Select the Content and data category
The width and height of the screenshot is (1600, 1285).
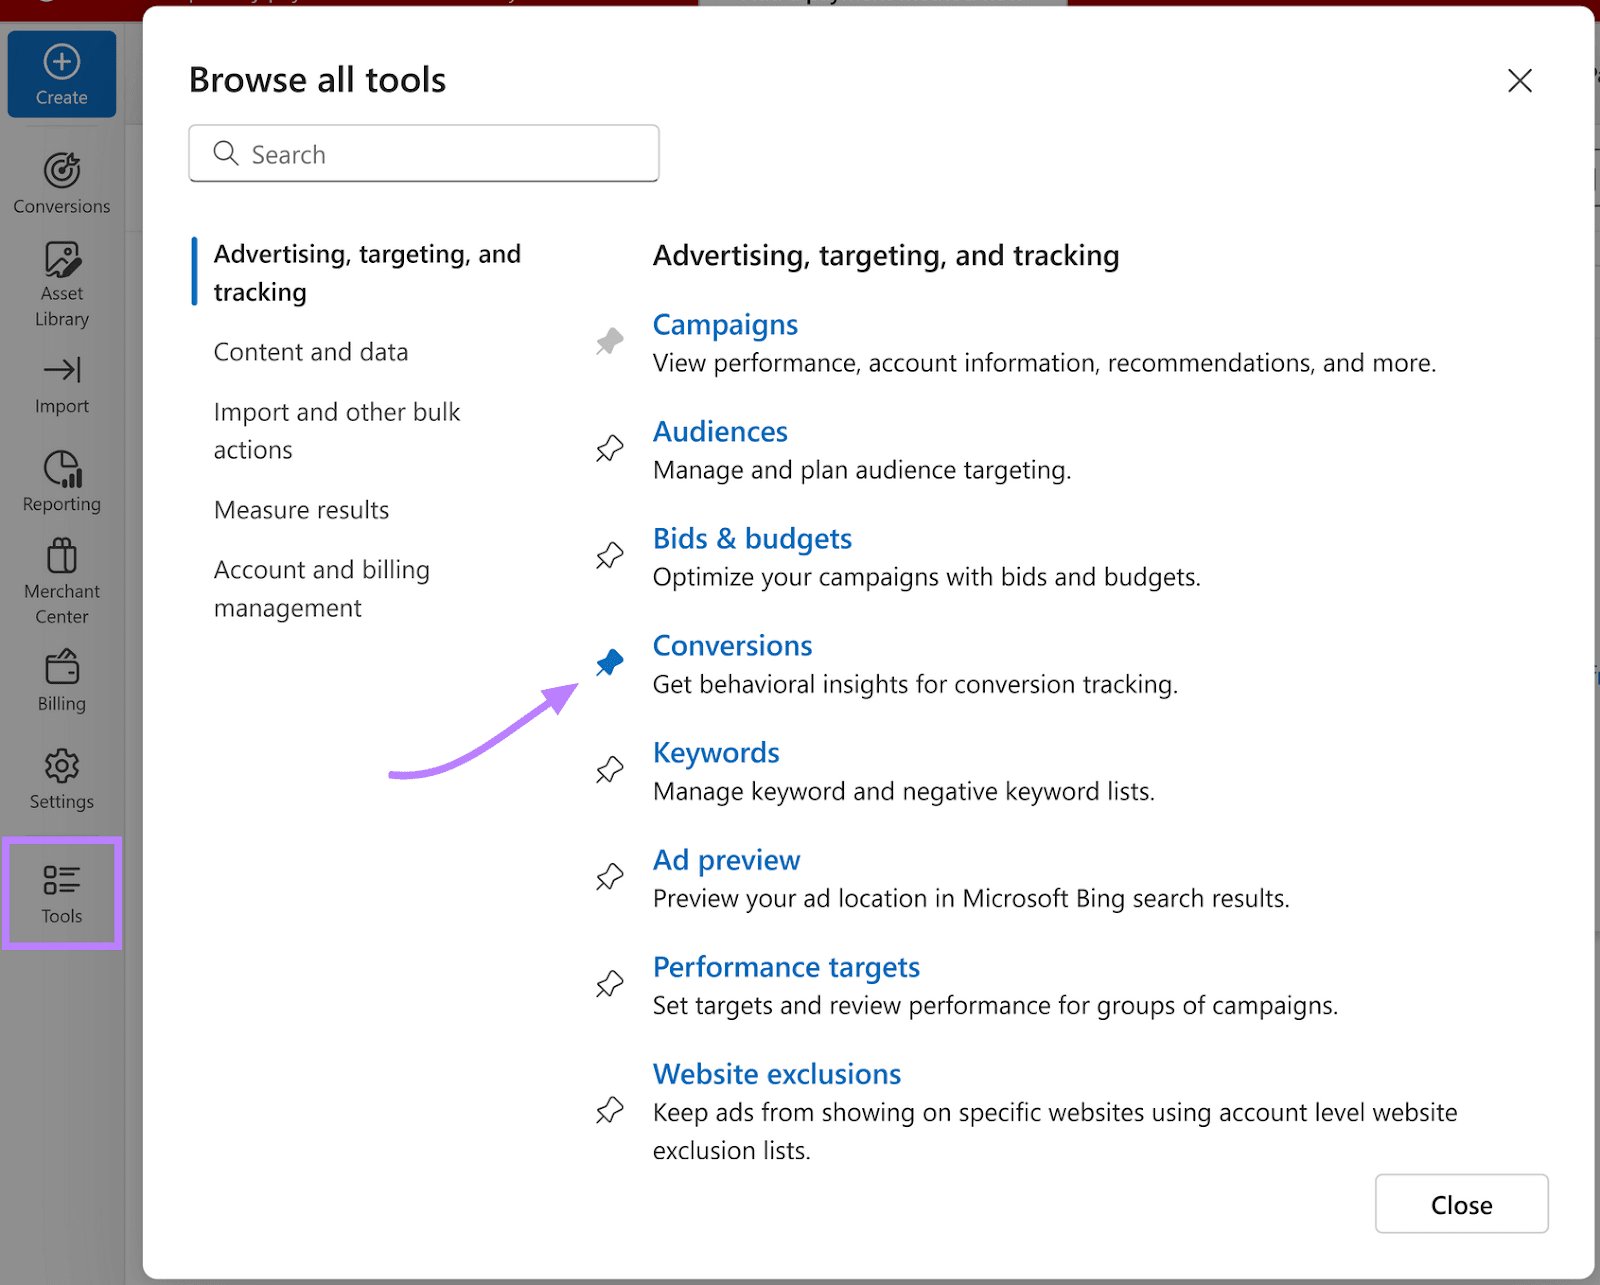pos(311,352)
